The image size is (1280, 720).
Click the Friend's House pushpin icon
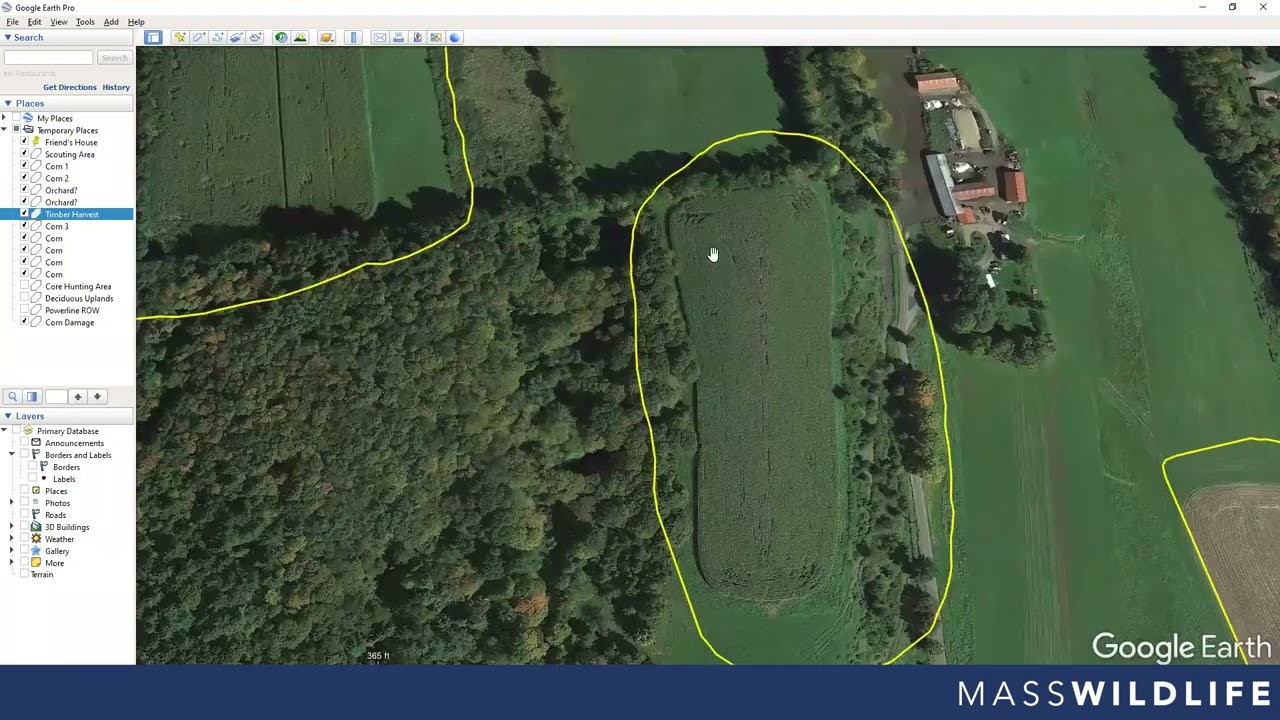[37, 142]
